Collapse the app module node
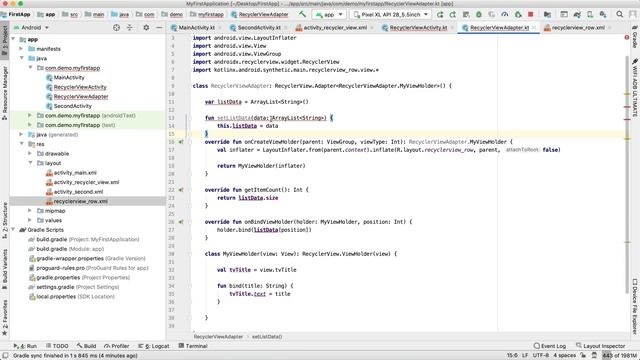 (x=13, y=39)
